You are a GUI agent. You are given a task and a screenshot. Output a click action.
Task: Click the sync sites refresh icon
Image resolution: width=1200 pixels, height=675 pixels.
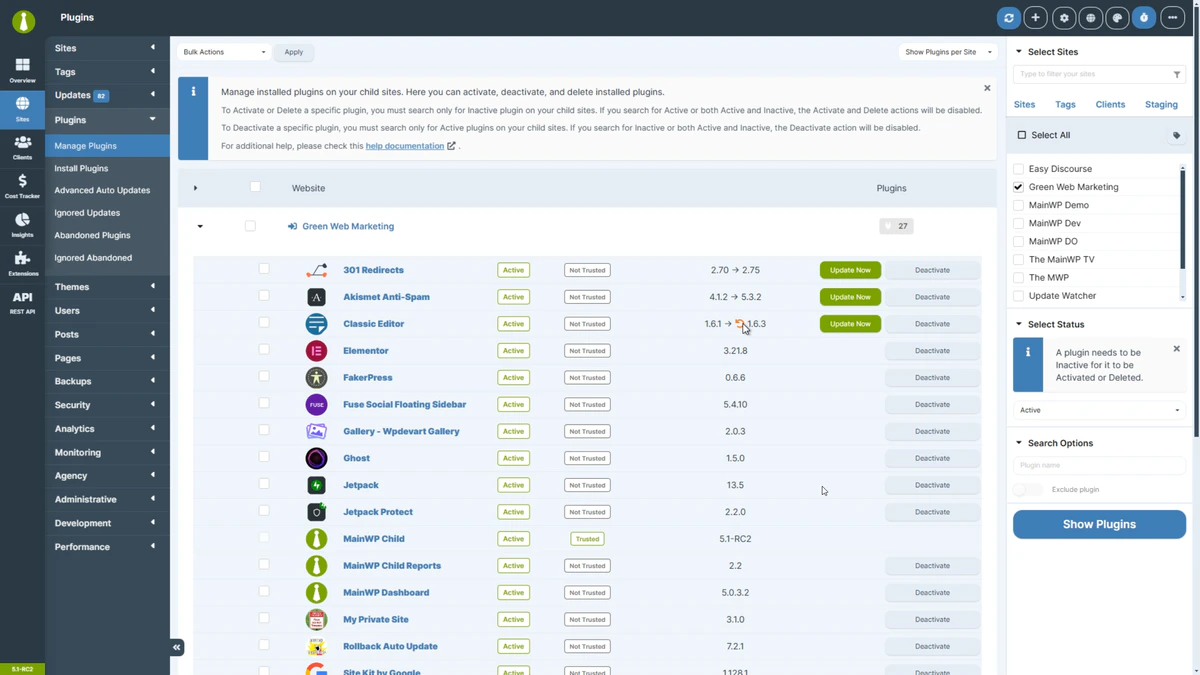[1009, 18]
